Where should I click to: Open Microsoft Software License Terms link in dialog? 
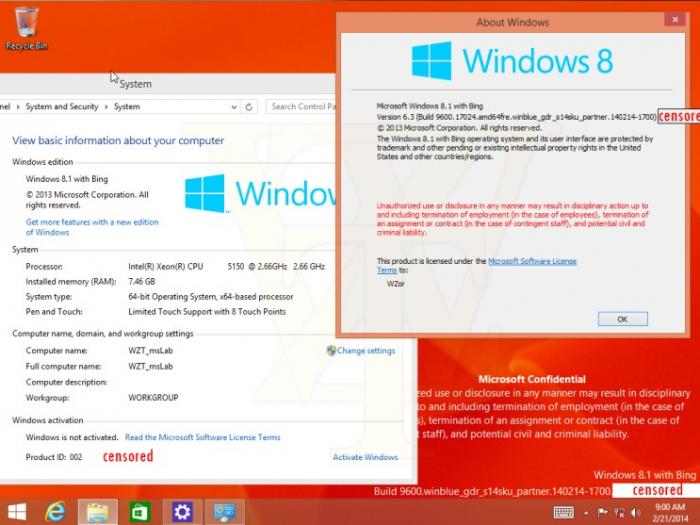click(532, 261)
